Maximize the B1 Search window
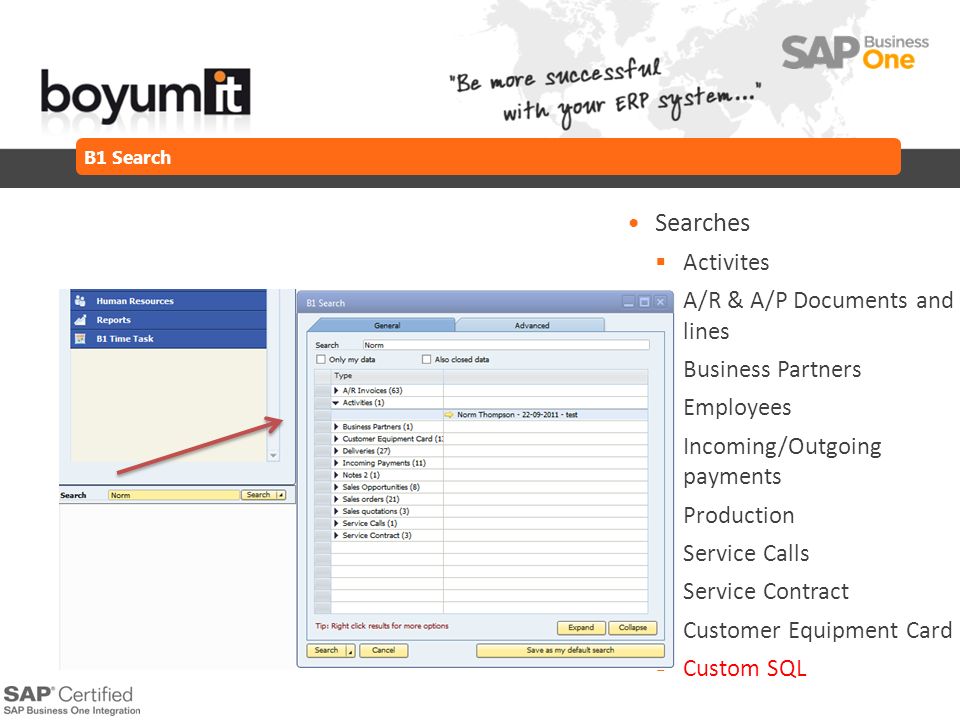The image size is (960, 720). 644,302
